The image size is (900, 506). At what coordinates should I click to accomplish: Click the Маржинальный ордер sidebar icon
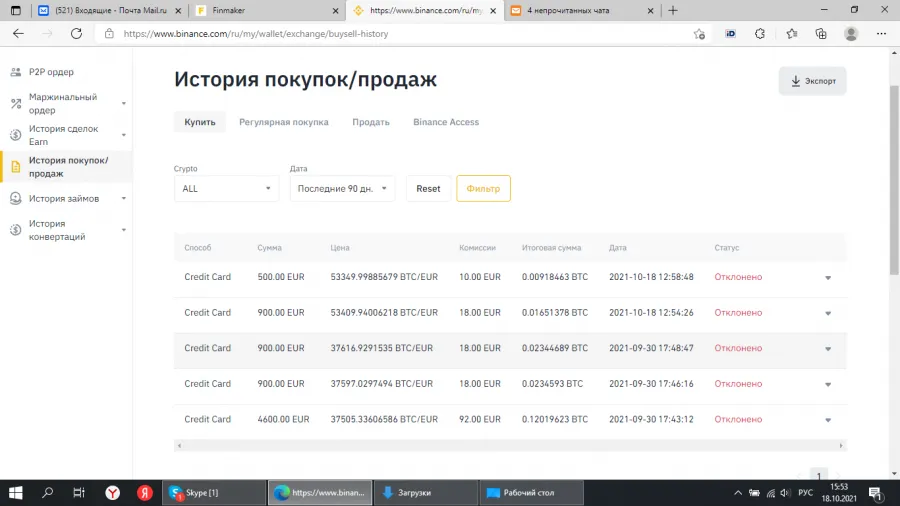(15, 104)
